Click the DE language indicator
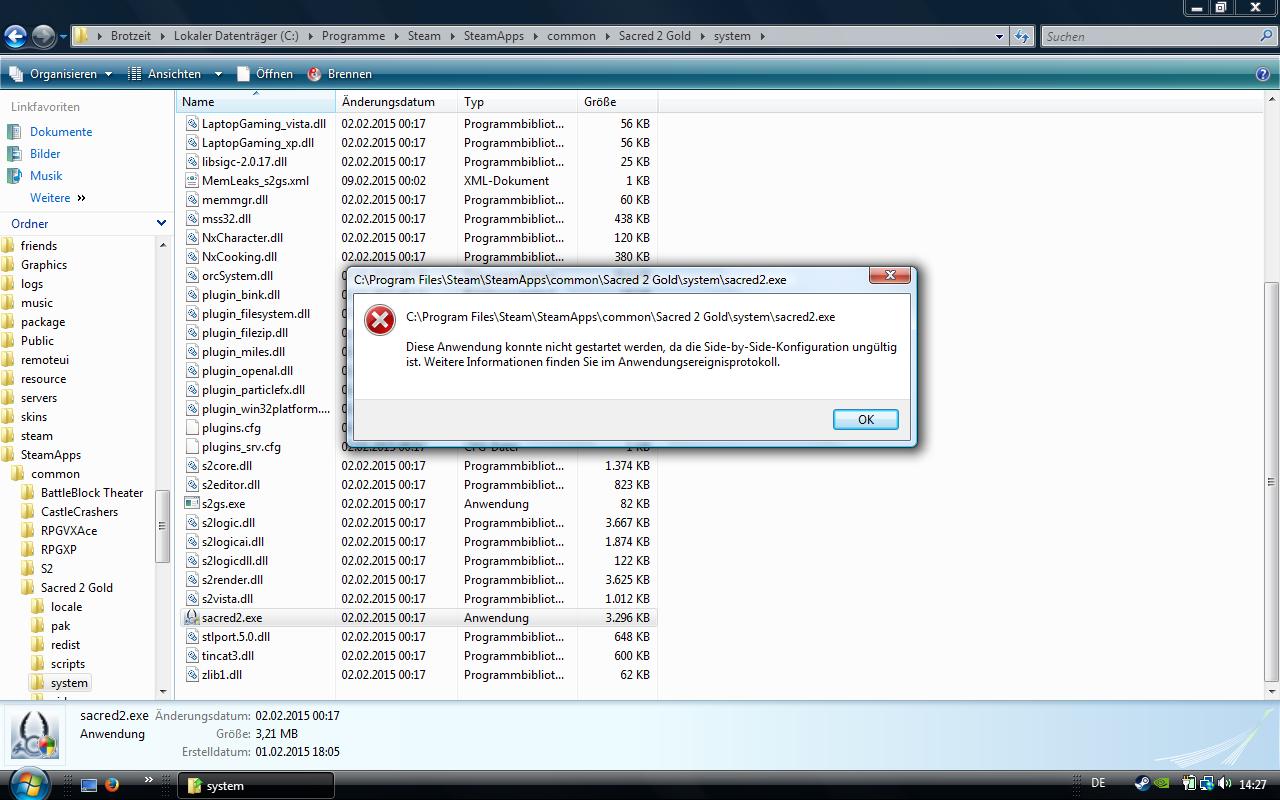Image resolution: width=1280 pixels, height=800 pixels. pos(1098,783)
